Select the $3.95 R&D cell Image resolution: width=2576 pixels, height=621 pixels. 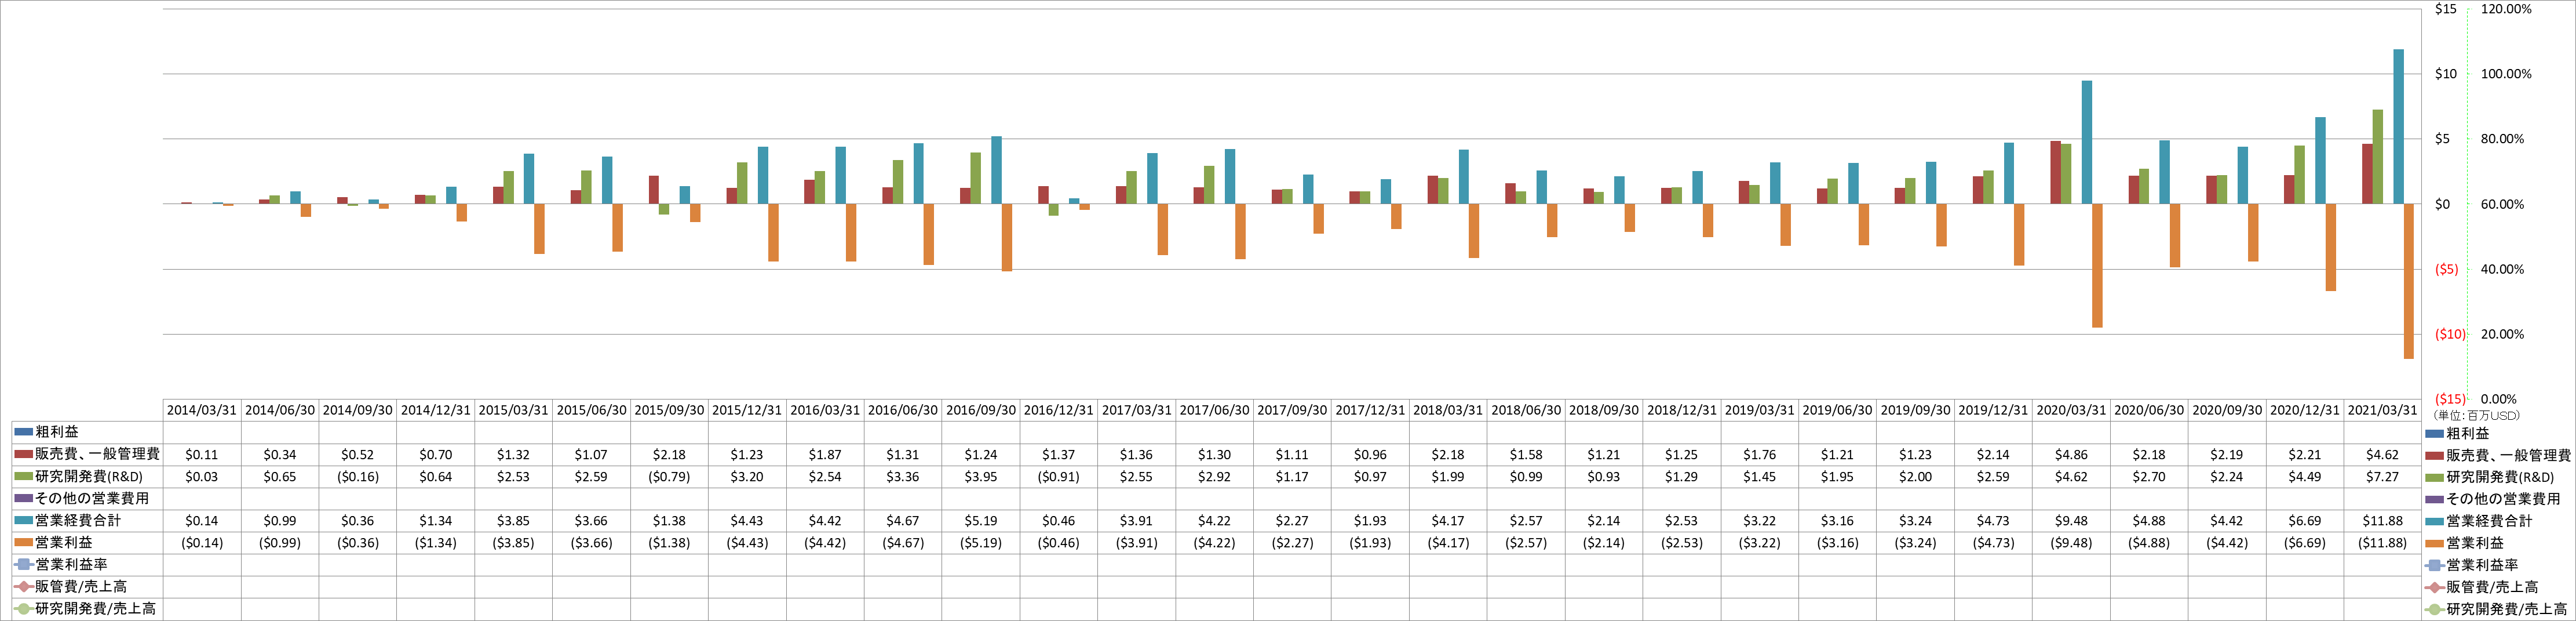coord(981,476)
